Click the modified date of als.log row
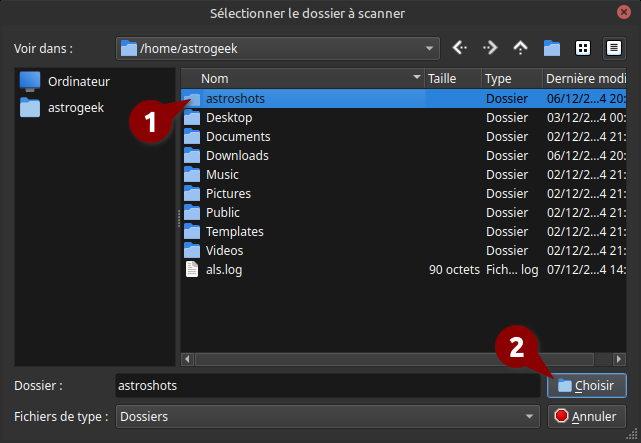Screen dimensions: 641x443 [x=586, y=270]
